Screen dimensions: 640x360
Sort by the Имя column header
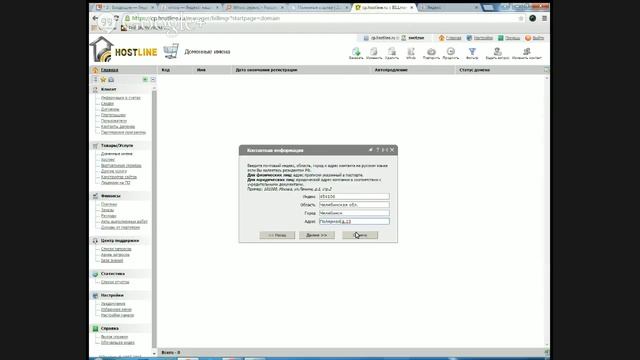click(x=201, y=70)
